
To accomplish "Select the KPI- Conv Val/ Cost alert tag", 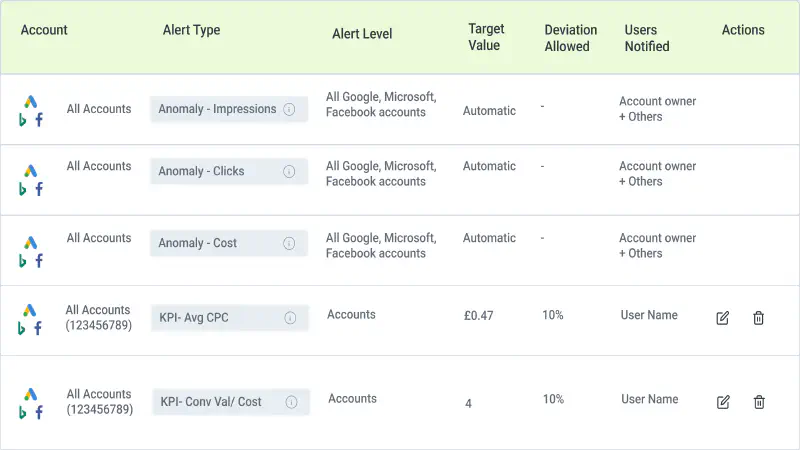I will coord(231,402).
